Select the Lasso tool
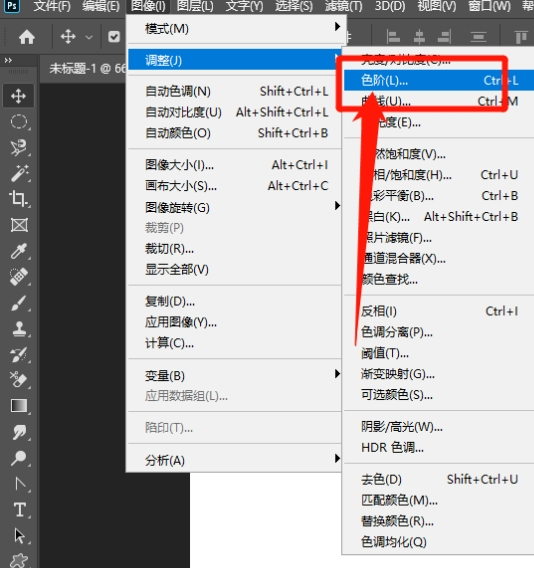Screen dimensions: 534x568 (x=19, y=147)
